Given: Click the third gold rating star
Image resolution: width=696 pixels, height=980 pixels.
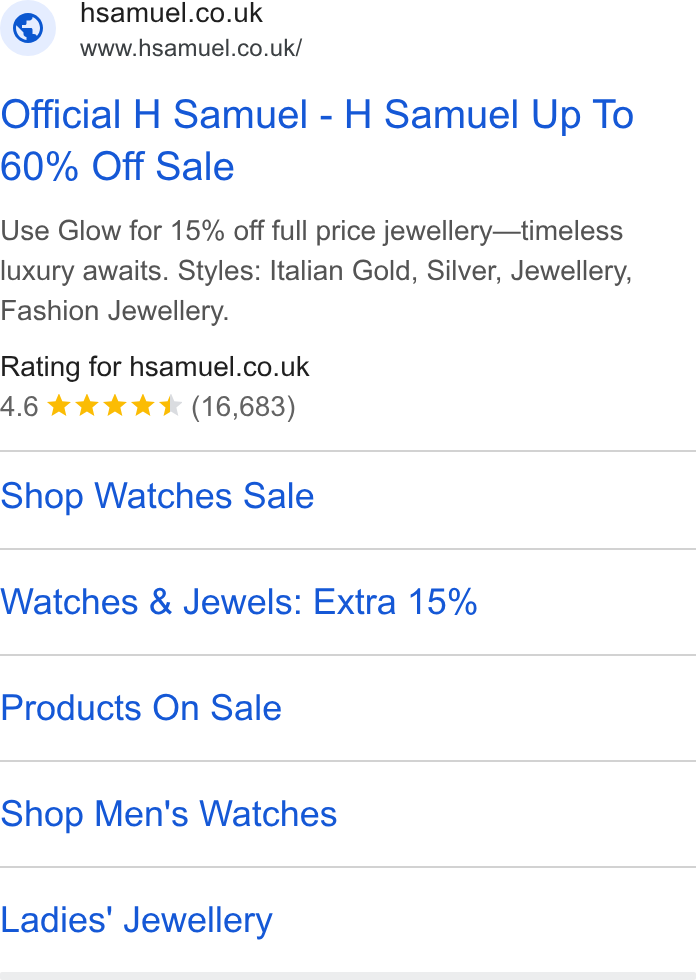Looking at the screenshot, I should coord(115,406).
